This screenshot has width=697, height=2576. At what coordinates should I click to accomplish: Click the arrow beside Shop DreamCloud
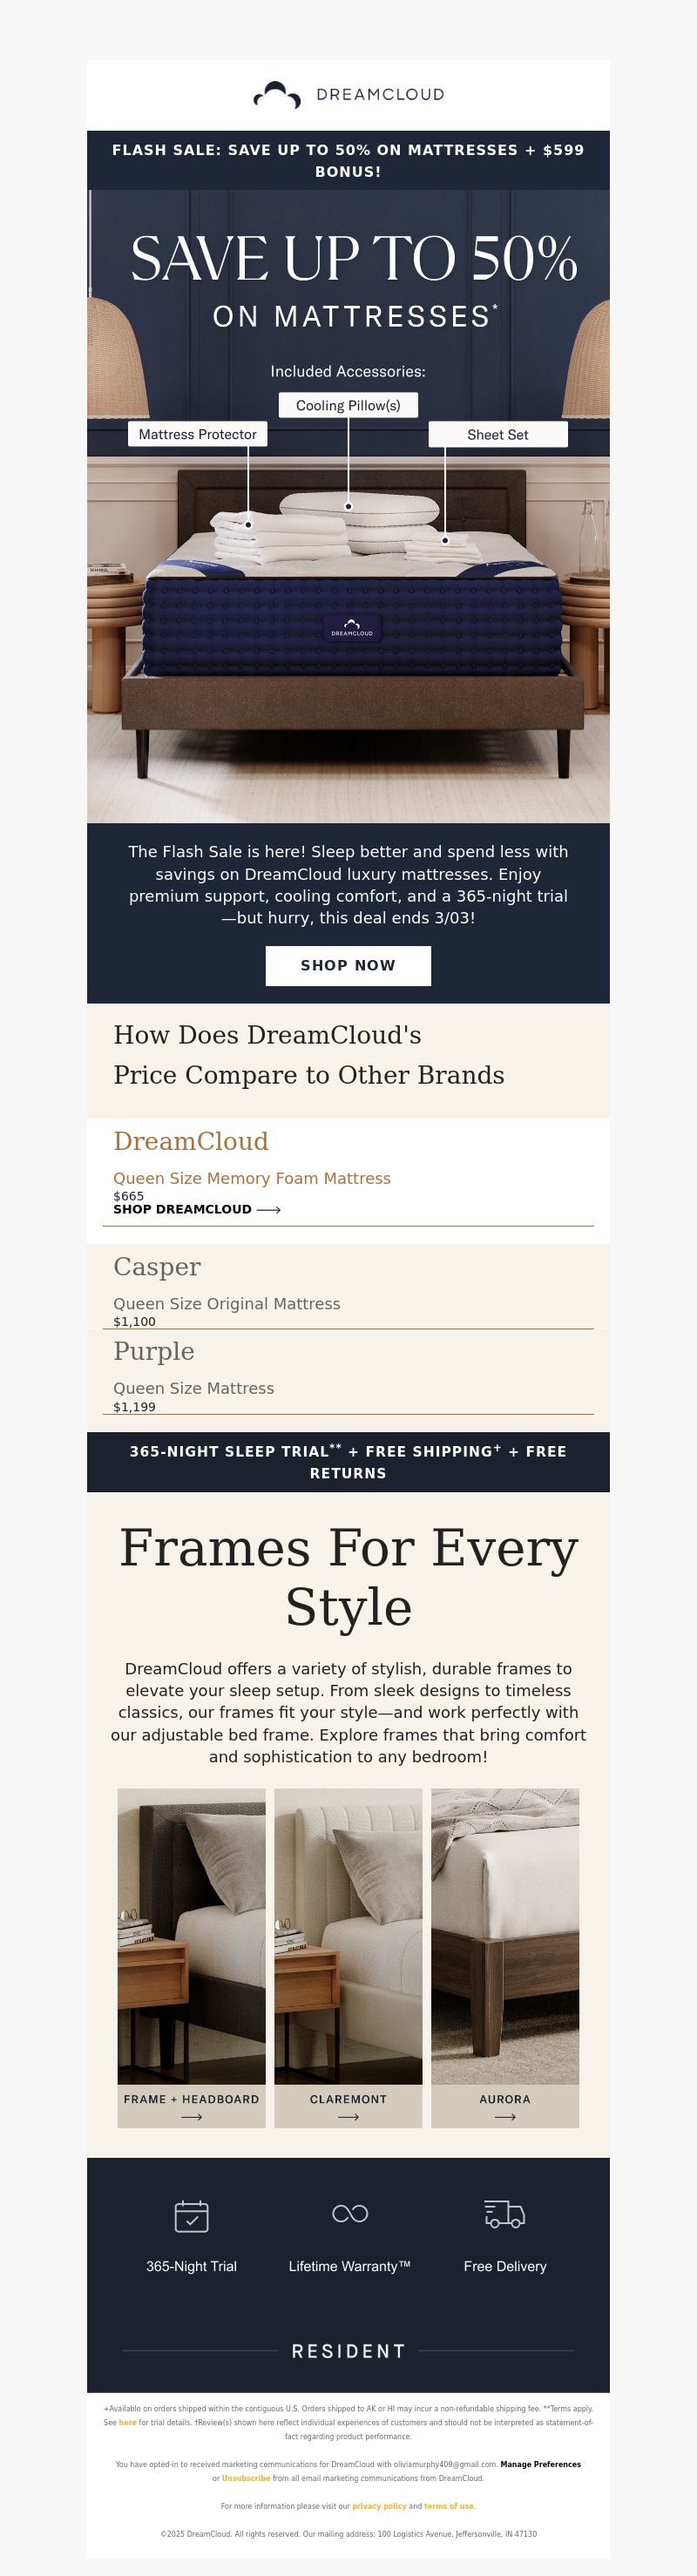[269, 1209]
